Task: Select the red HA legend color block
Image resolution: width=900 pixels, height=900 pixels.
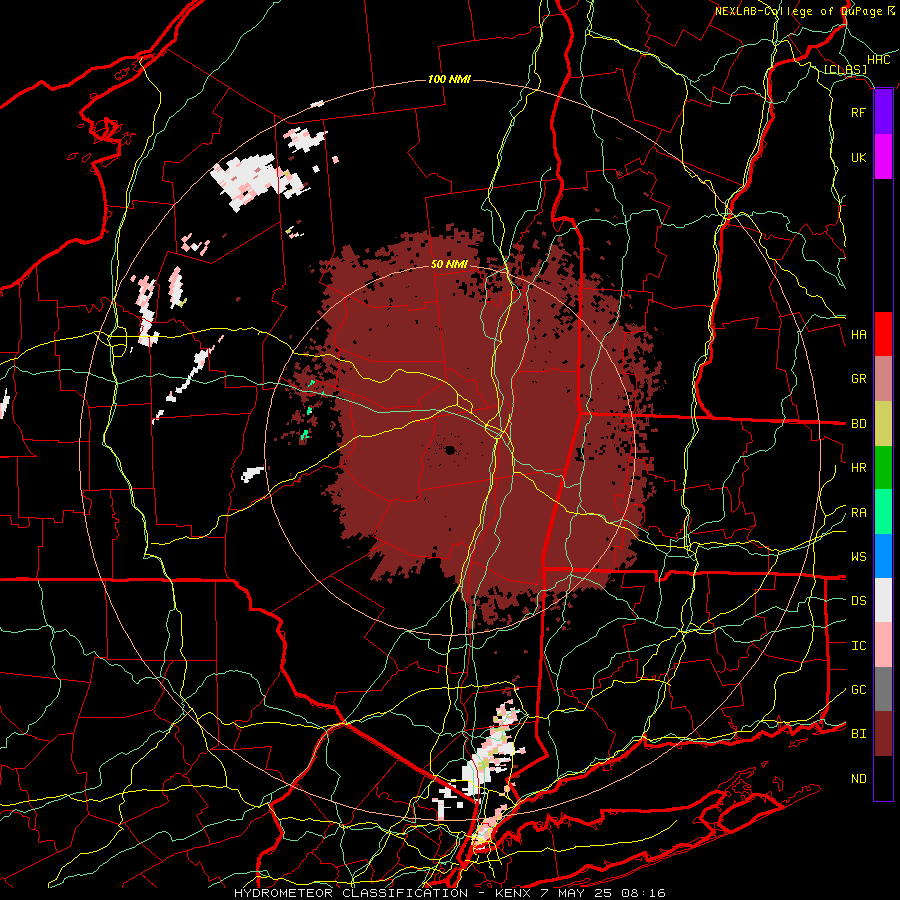Action: tap(883, 334)
